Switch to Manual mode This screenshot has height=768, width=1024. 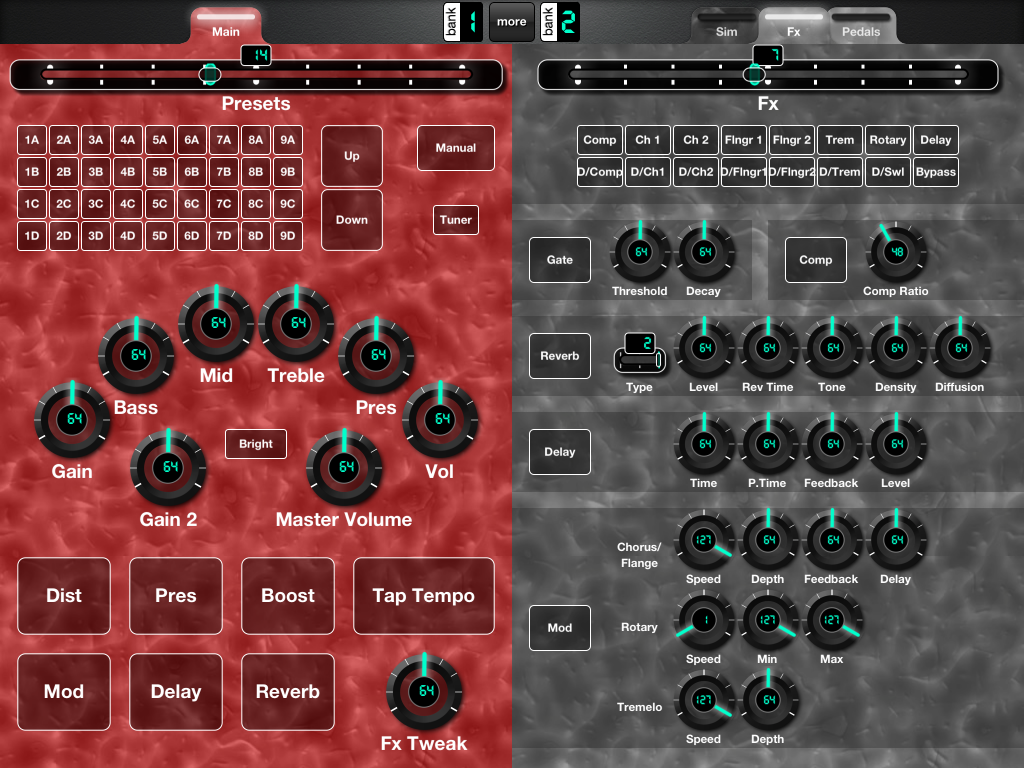click(456, 148)
